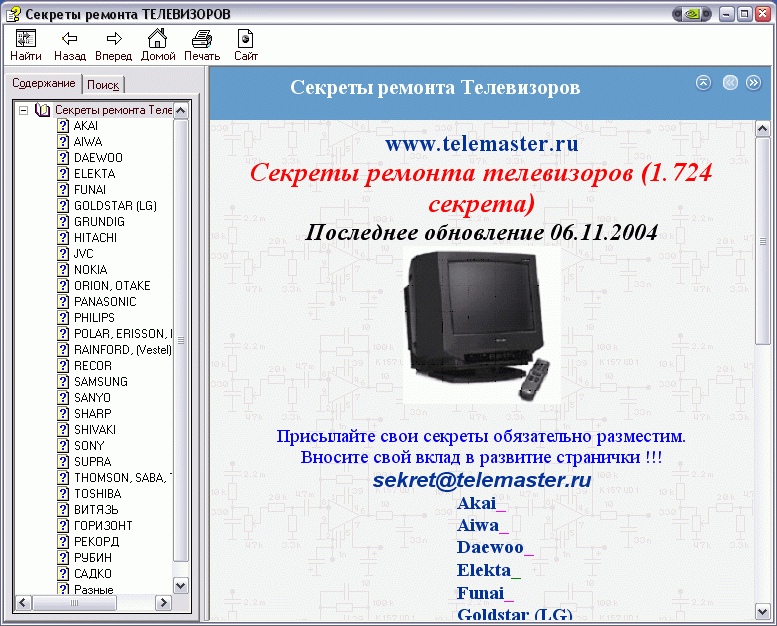The height and width of the screenshot is (626, 777).
Task: Click the sekret@telemaster.ru email link
Action: tap(482, 480)
